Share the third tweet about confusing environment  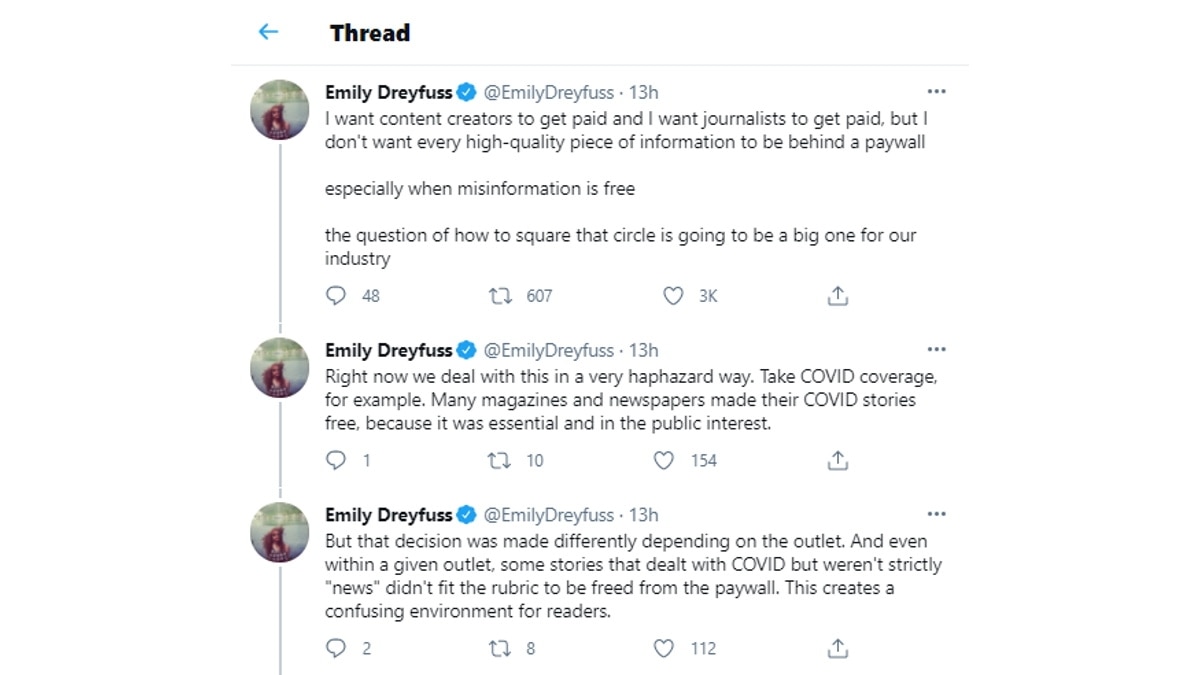pyautogui.click(x=838, y=648)
